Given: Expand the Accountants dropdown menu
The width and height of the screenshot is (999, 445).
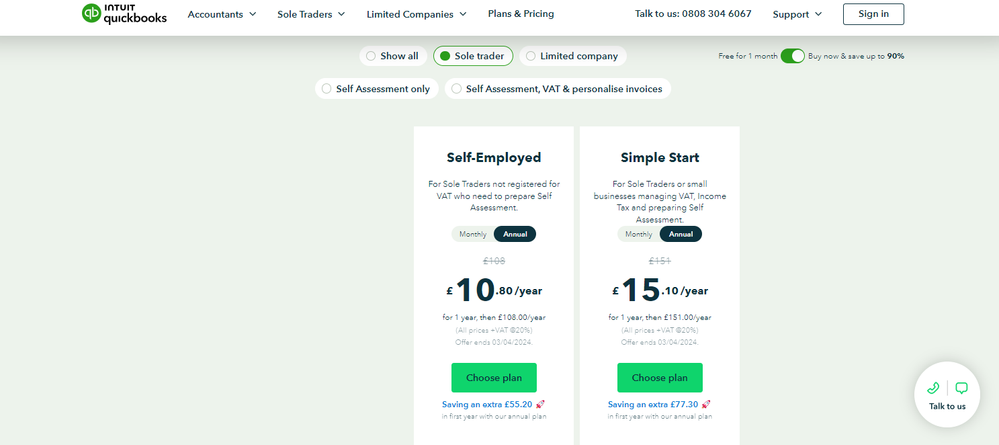Looking at the screenshot, I should 222,14.
